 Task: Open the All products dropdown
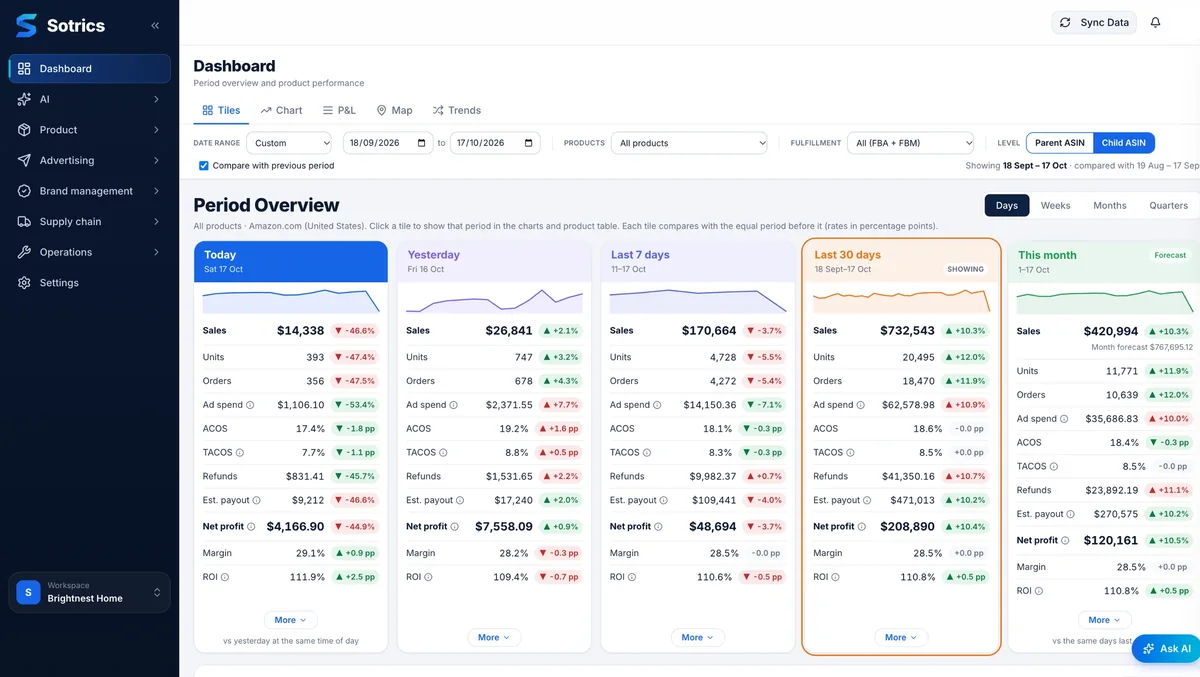(x=689, y=143)
